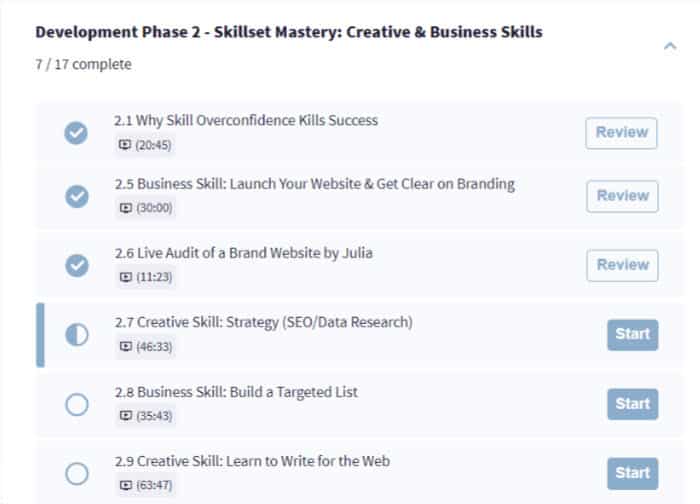Collapse the Development Phase 2 section
The height and width of the screenshot is (504, 700).
click(x=669, y=45)
